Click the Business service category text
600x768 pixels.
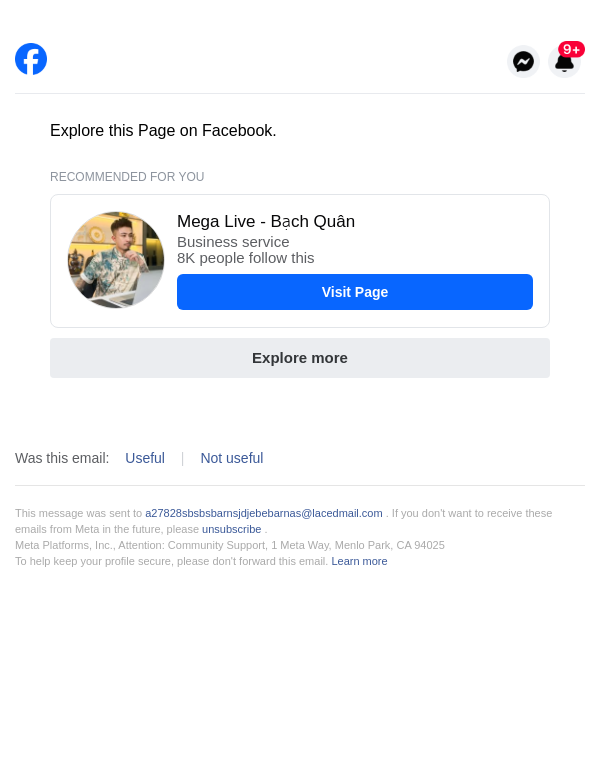pyautogui.click(x=233, y=242)
